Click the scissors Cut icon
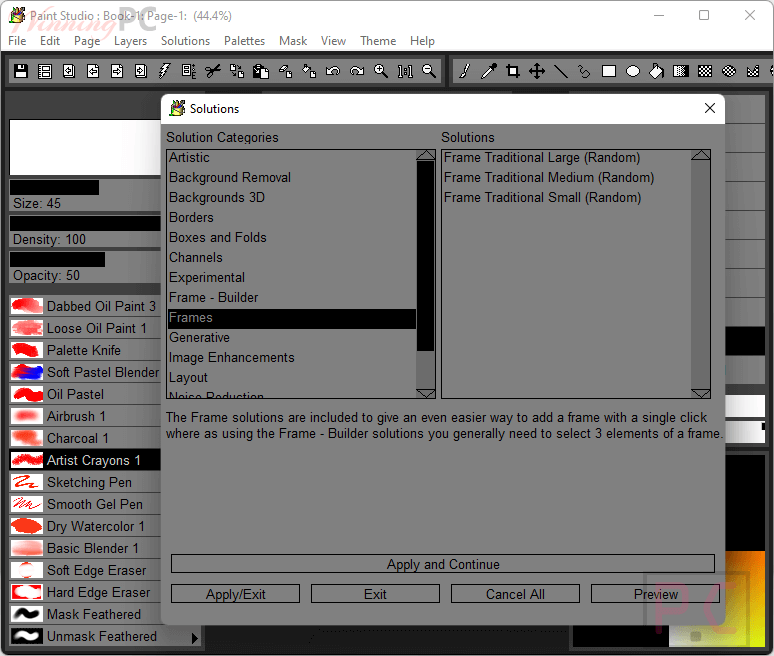Viewport: 774px width, 656px height. click(x=213, y=72)
